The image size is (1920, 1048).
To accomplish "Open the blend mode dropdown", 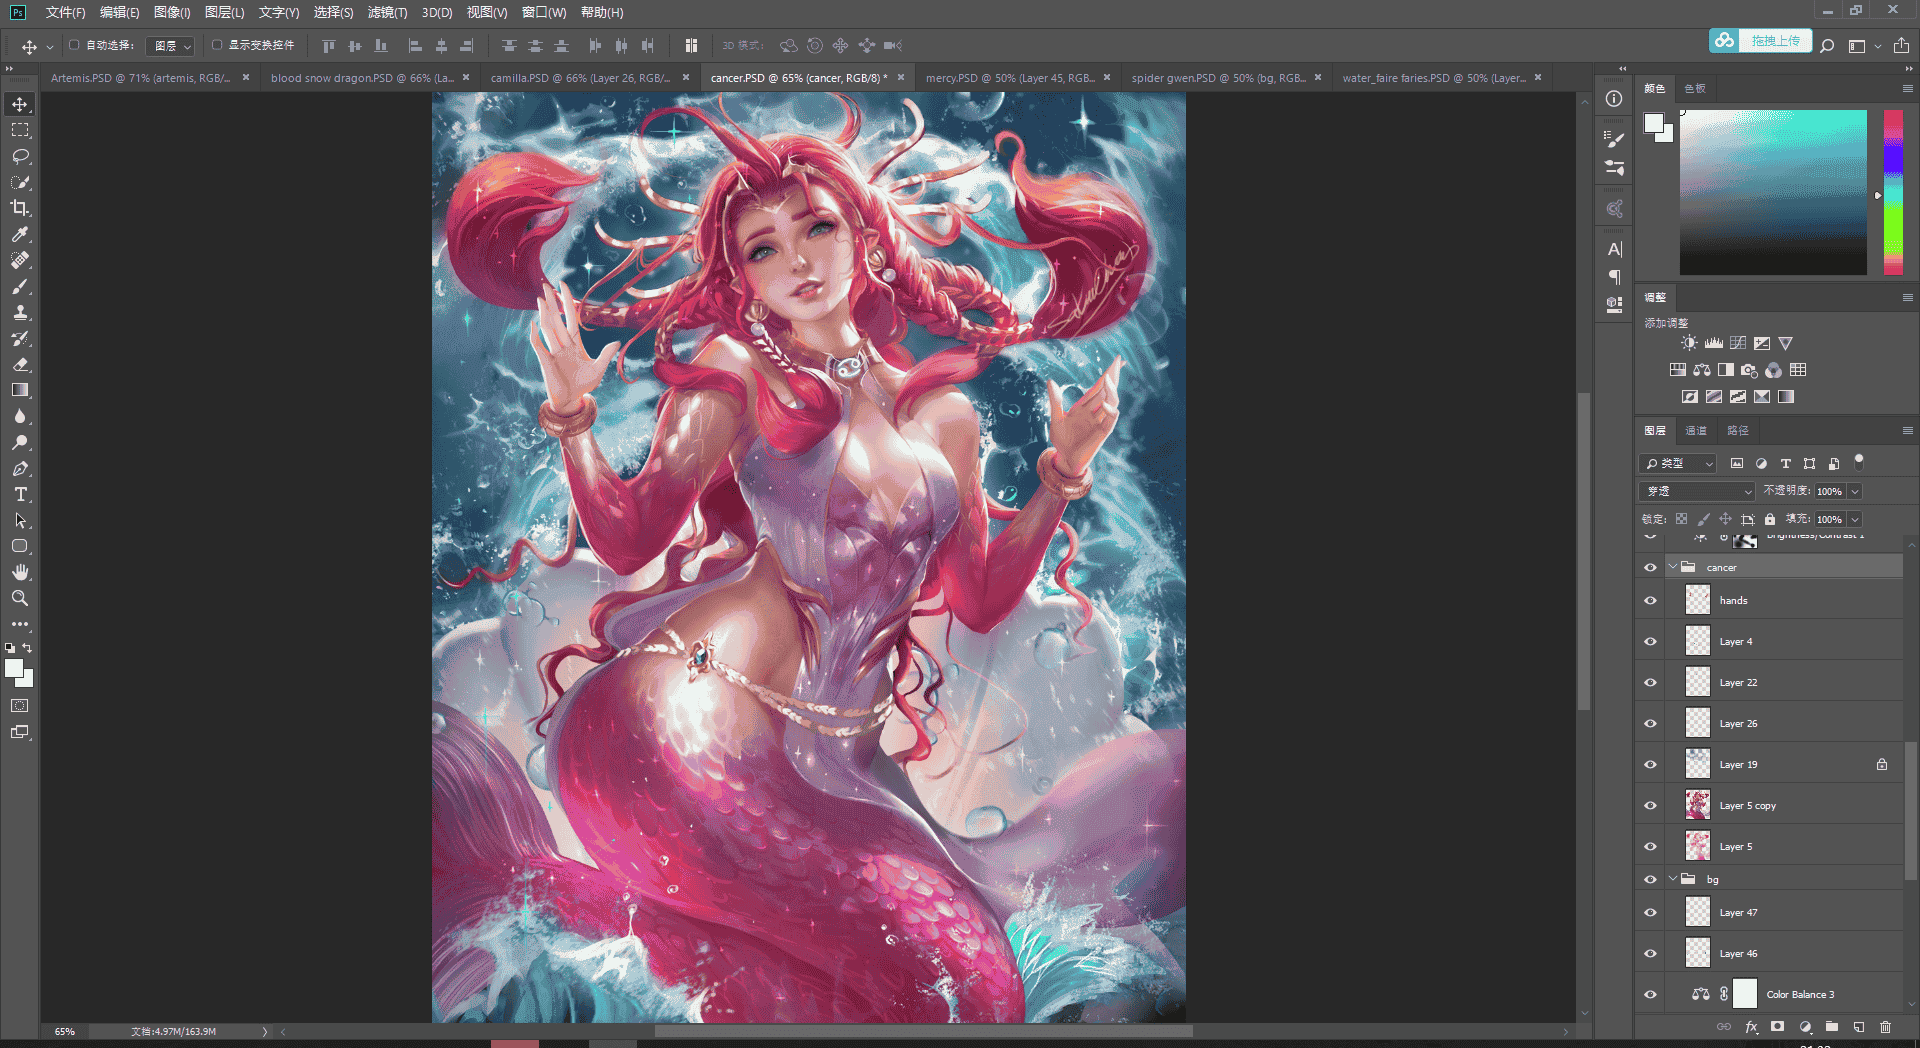I will 1697,491.
